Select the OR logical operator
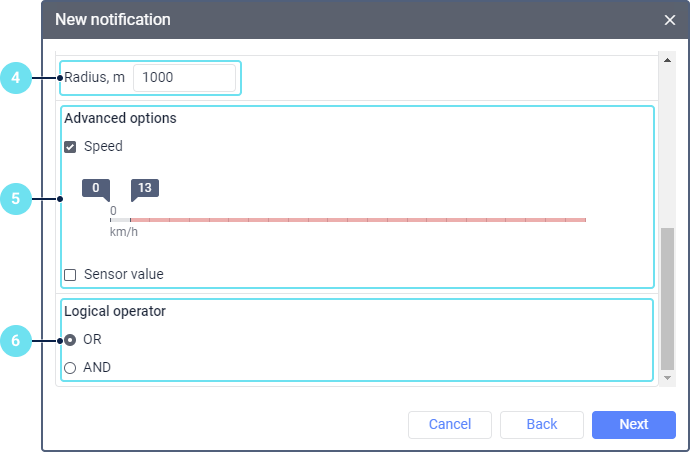This screenshot has width=690, height=452. (x=70, y=340)
